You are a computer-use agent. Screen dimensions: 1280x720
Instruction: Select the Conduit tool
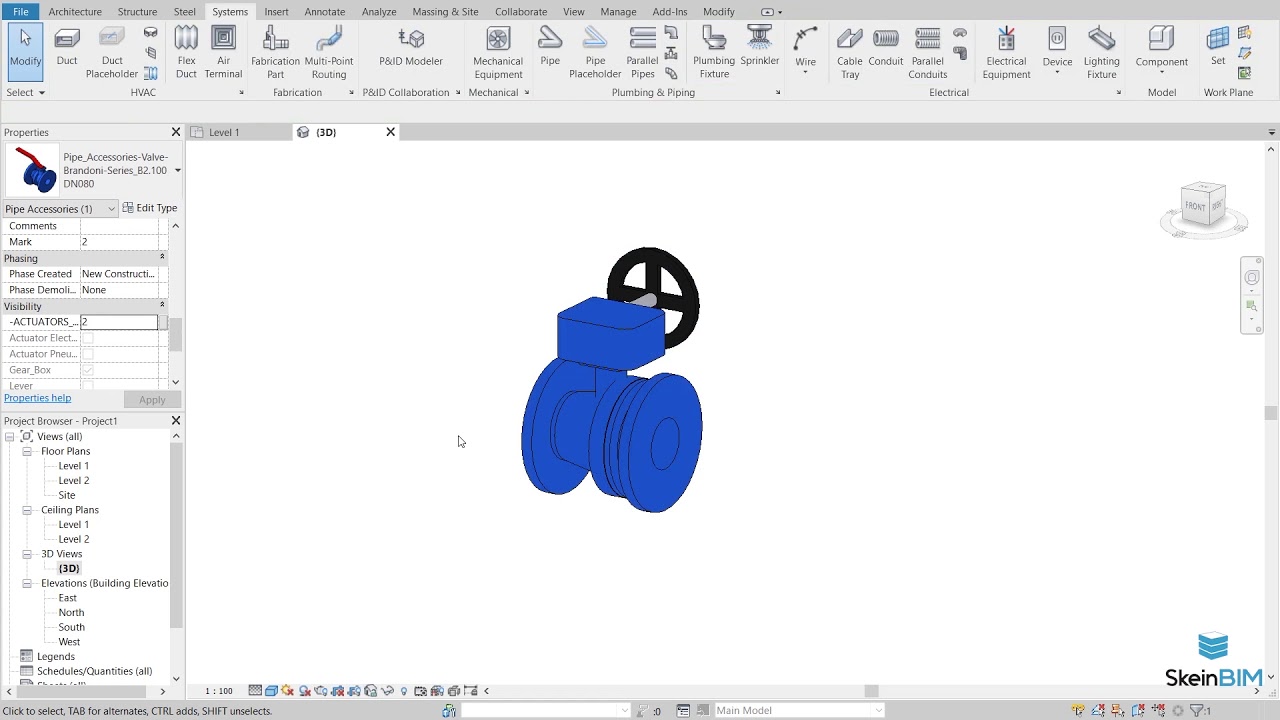tap(886, 48)
